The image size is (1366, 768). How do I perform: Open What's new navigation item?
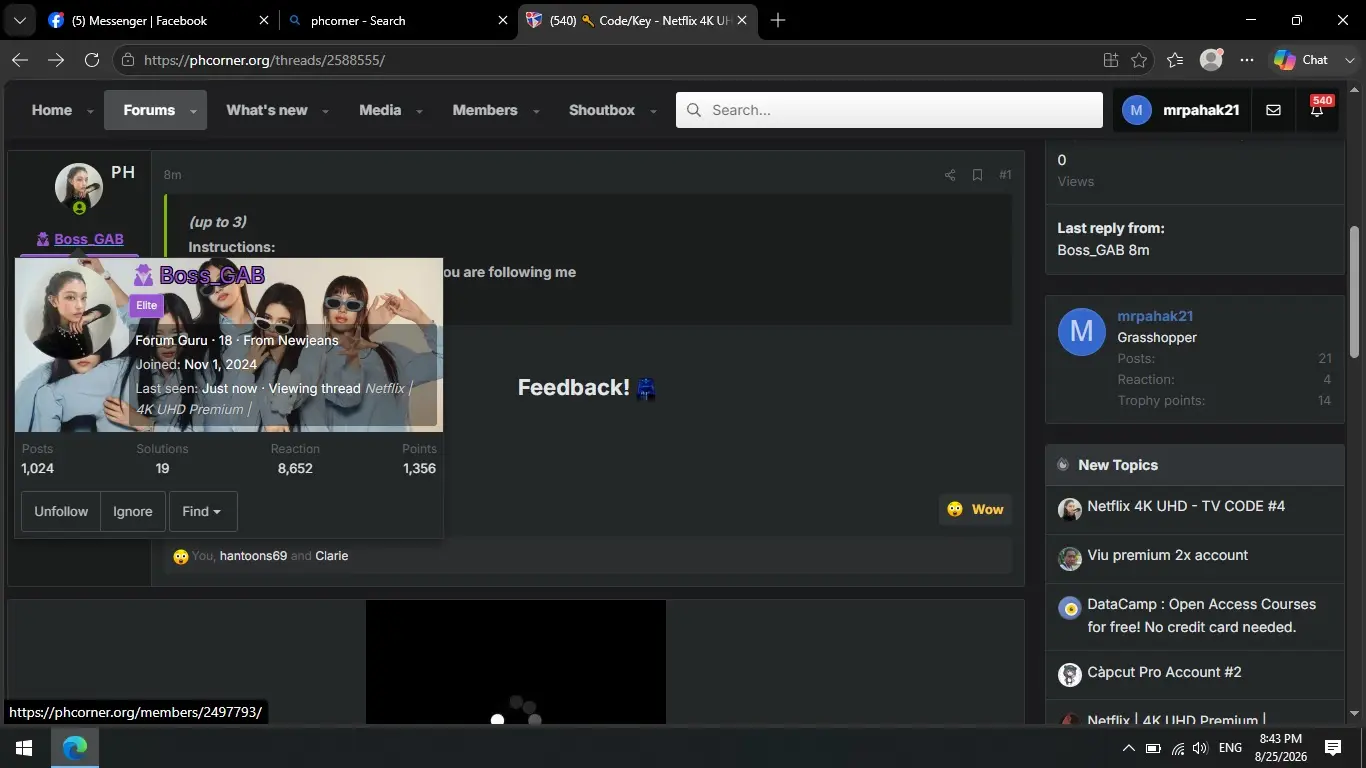pyautogui.click(x=267, y=110)
